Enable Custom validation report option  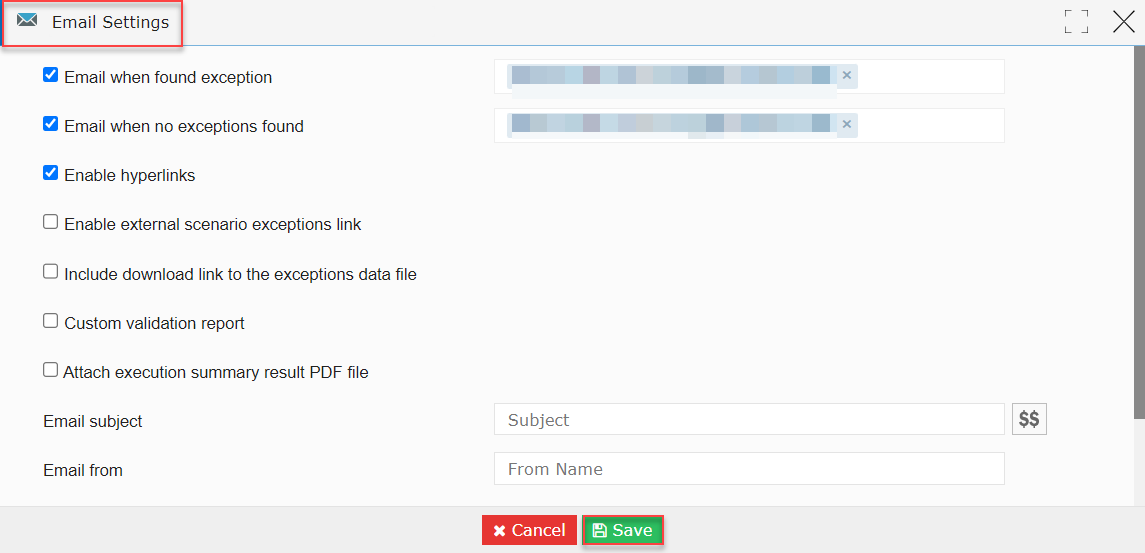click(50, 321)
